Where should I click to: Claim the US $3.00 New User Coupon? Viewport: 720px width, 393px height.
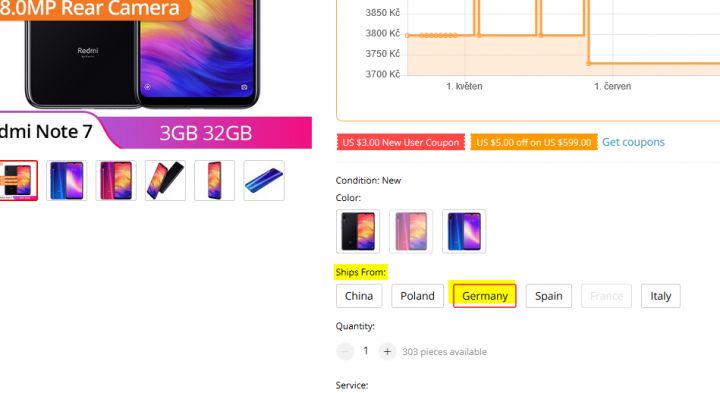click(x=400, y=142)
